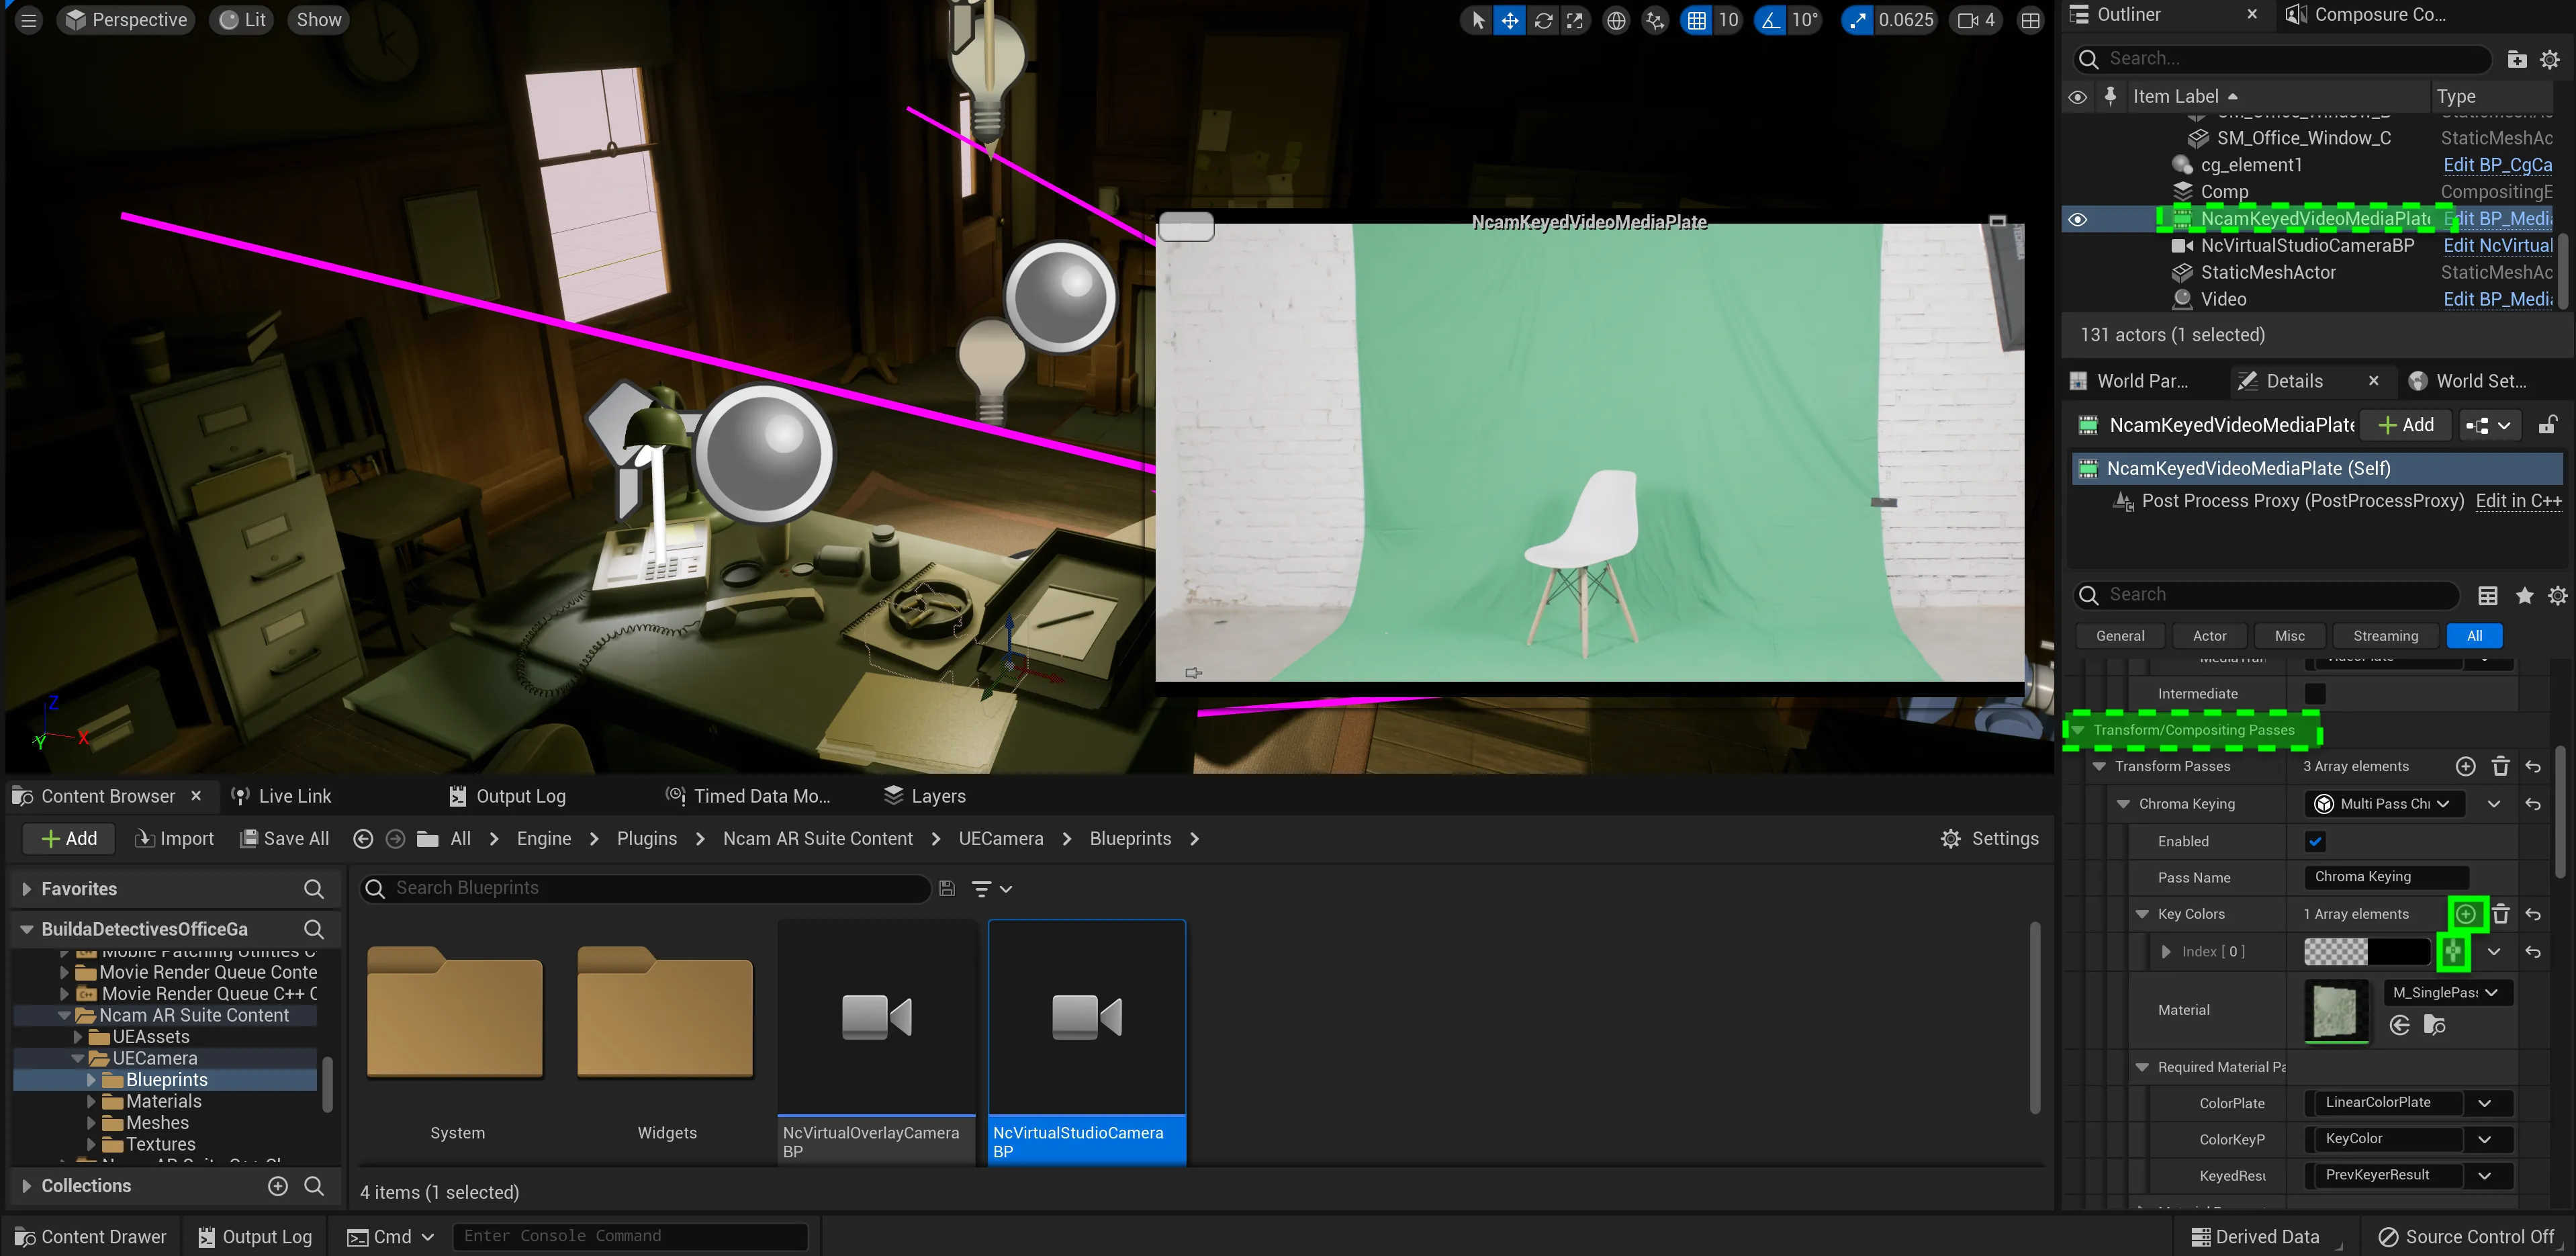Screen dimensions: 2576x1256
Task: Hide NcamKeyedVideoMediaPlate with eye icon
Action: pos(2078,219)
